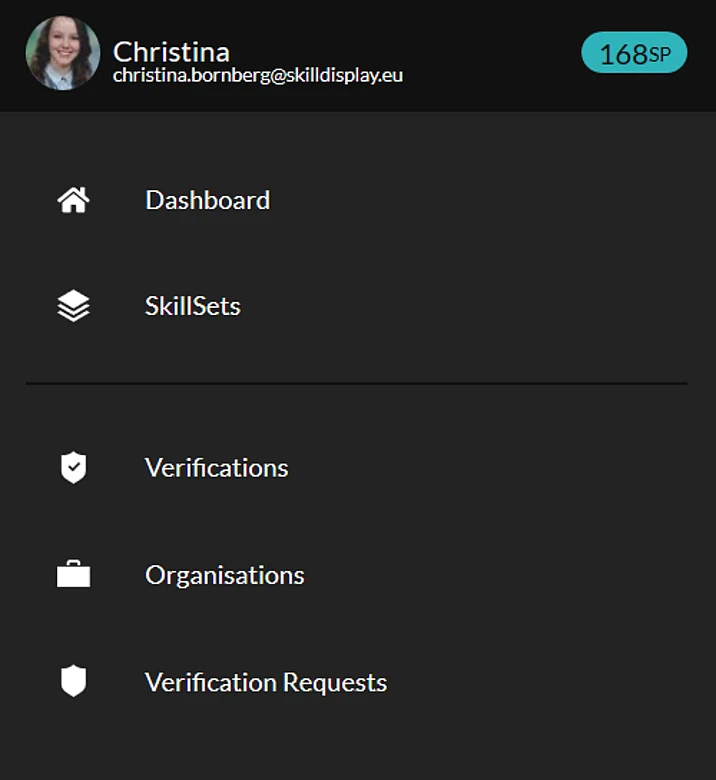This screenshot has height=780, width=716.
Task: Click the home icon beside Dashboard
Action: (73, 200)
